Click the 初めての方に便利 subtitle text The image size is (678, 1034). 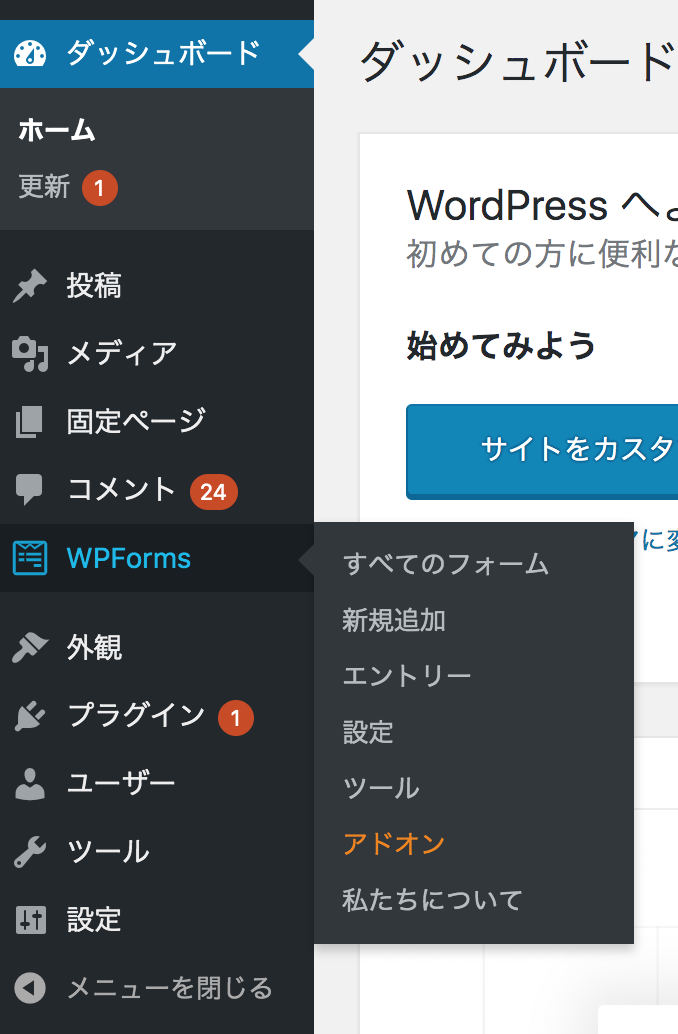pos(542,254)
